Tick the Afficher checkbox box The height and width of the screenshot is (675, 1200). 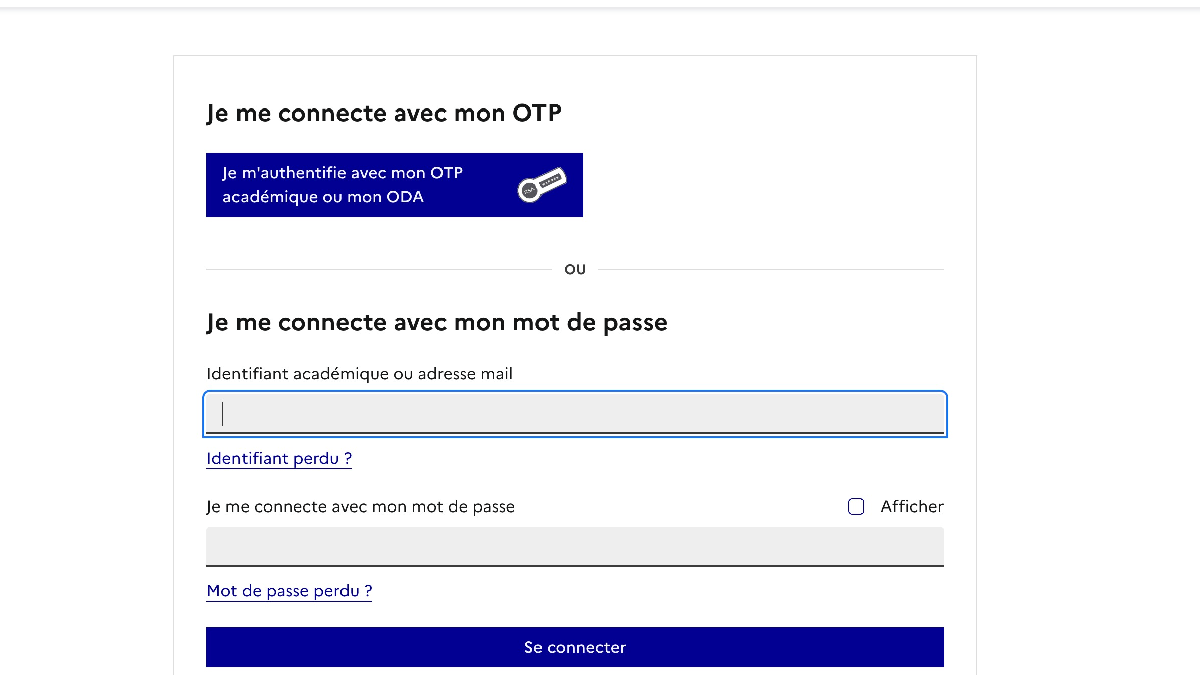856,507
